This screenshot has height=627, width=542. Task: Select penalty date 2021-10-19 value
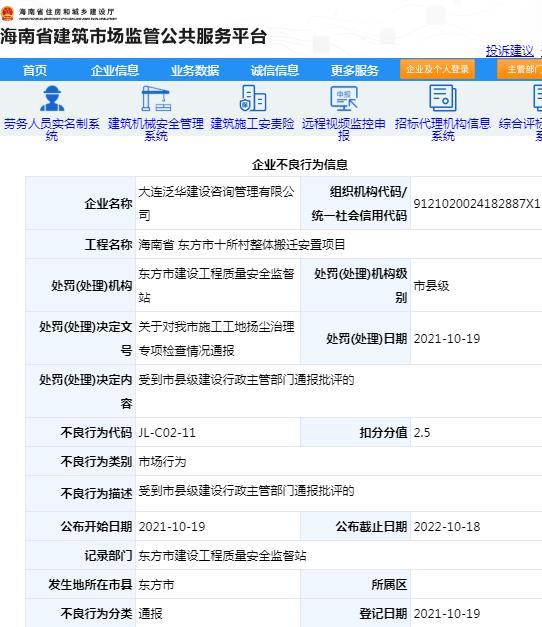[447, 339]
